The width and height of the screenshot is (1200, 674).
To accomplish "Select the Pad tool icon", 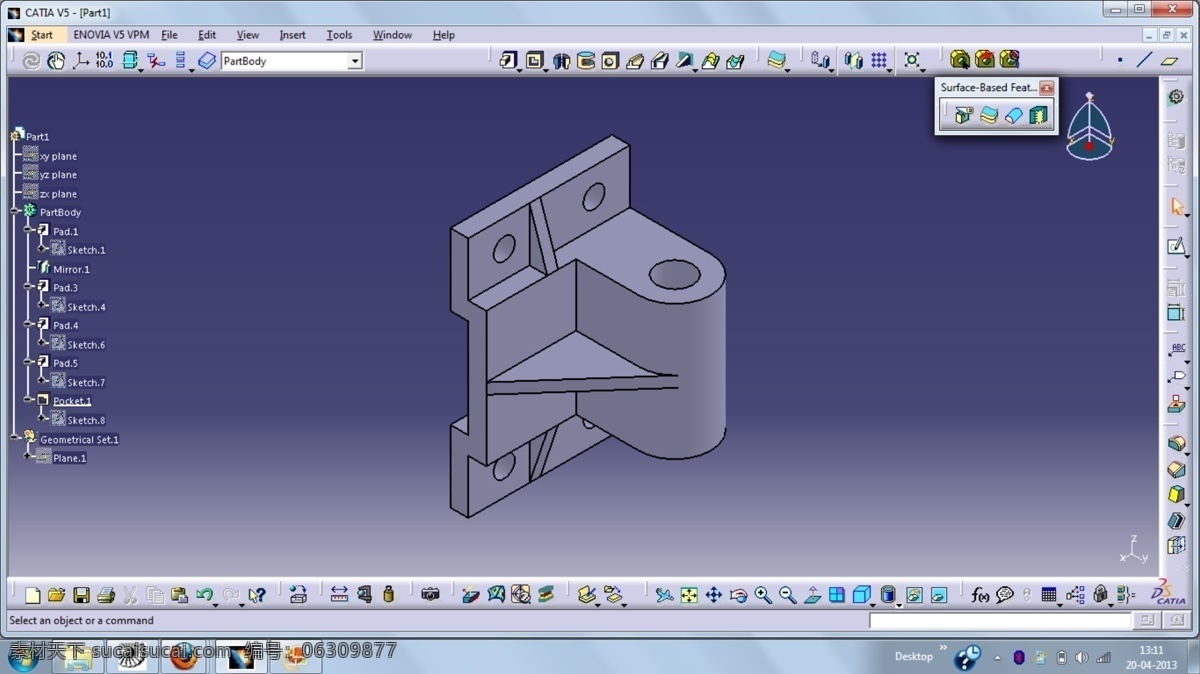I will tap(509, 60).
